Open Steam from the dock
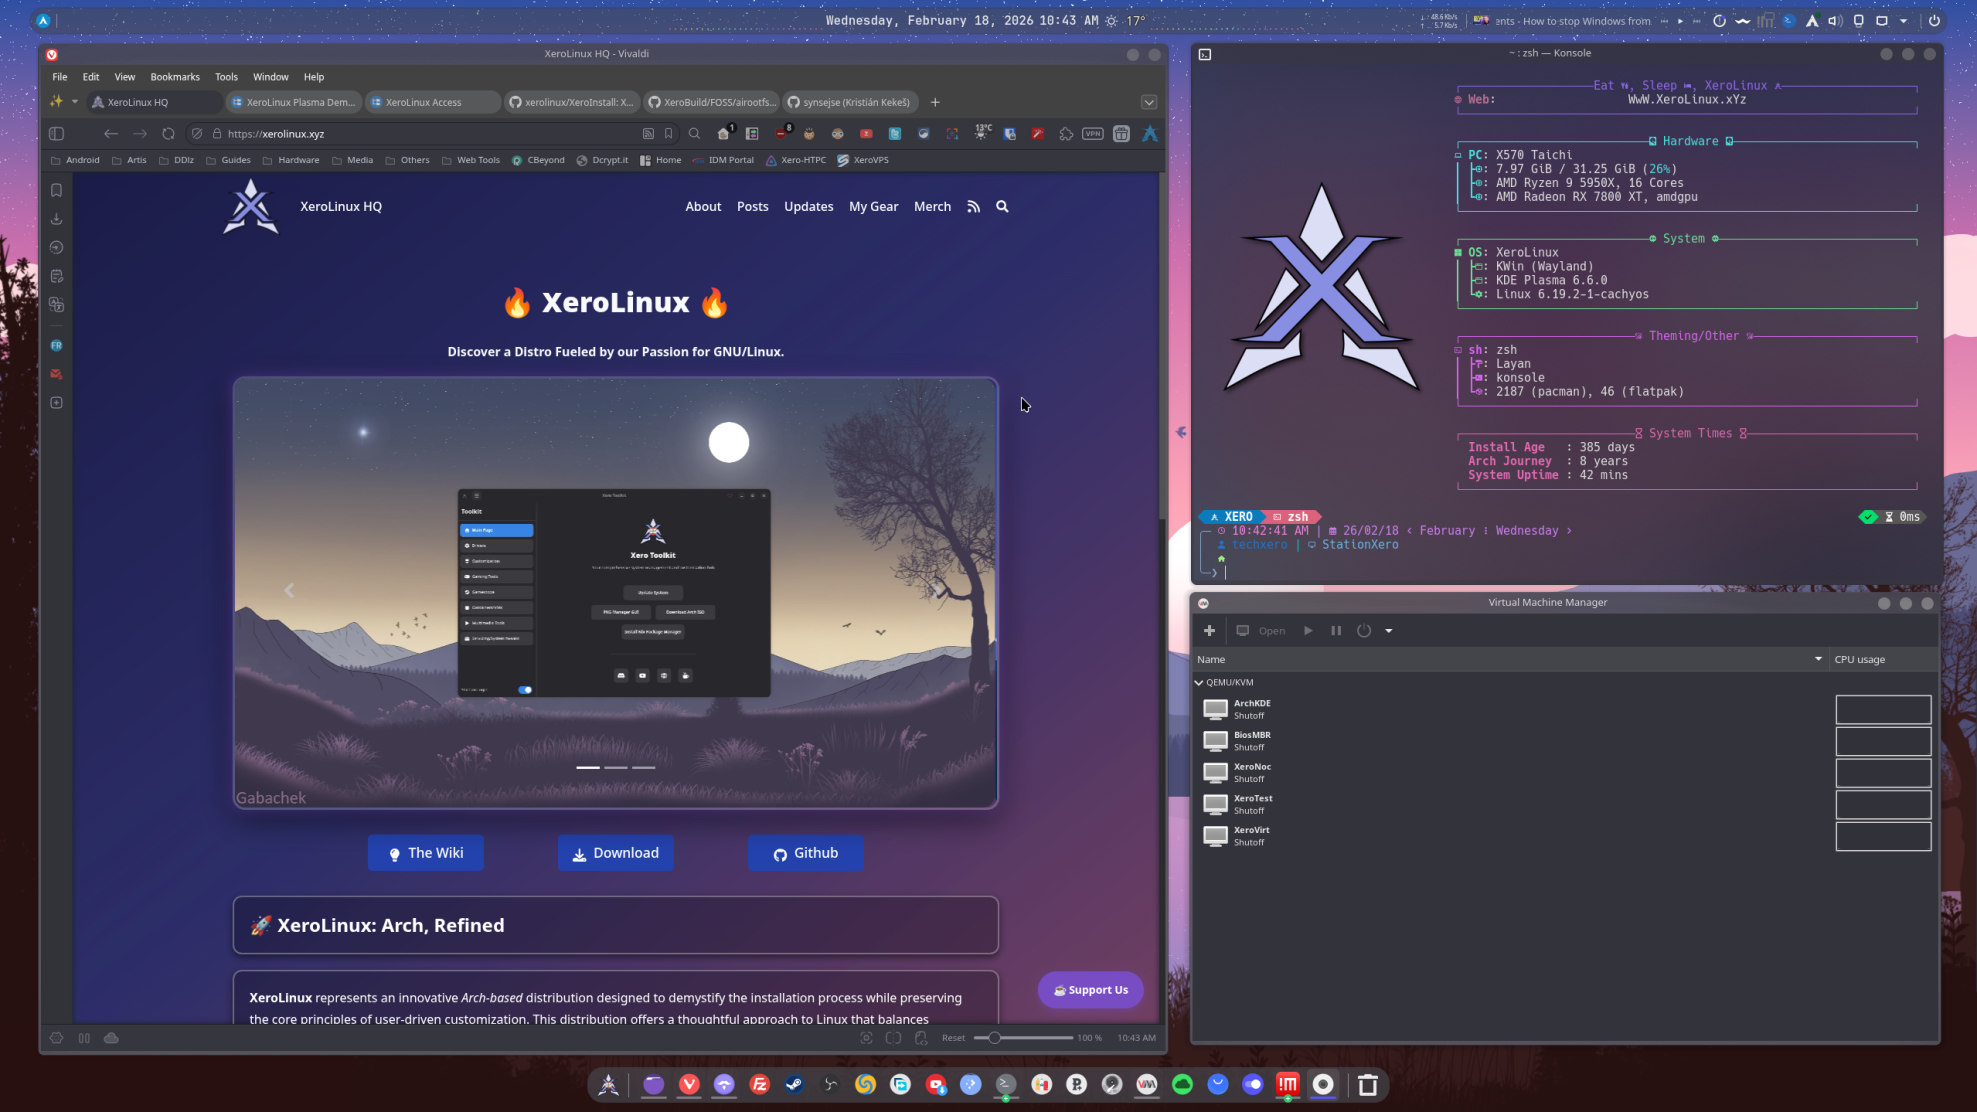Viewport: 1977px width, 1112px height. pos(794,1085)
